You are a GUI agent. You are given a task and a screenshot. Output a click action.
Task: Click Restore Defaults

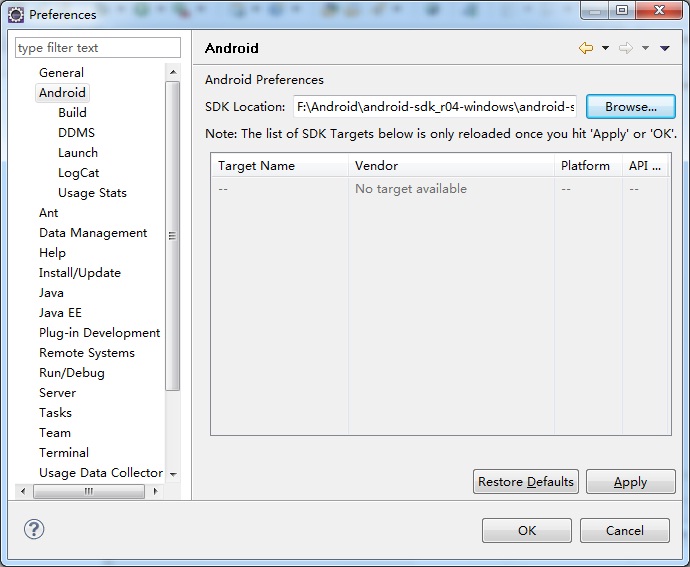point(525,482)
